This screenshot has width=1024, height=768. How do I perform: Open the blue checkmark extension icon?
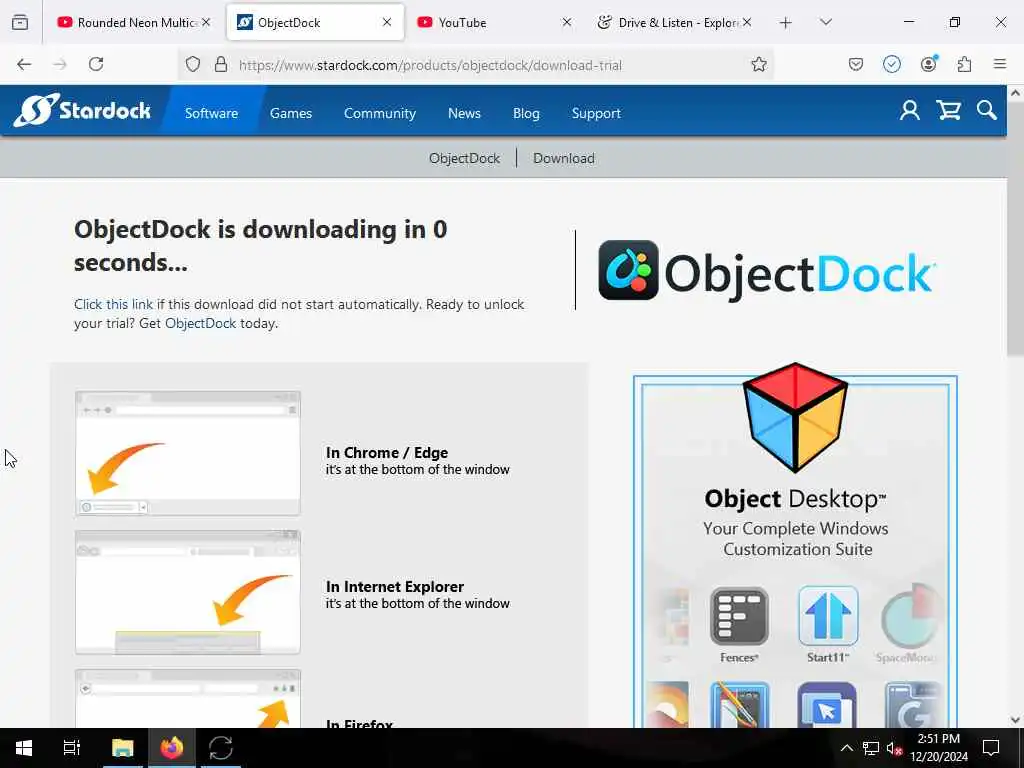[891, 64]
